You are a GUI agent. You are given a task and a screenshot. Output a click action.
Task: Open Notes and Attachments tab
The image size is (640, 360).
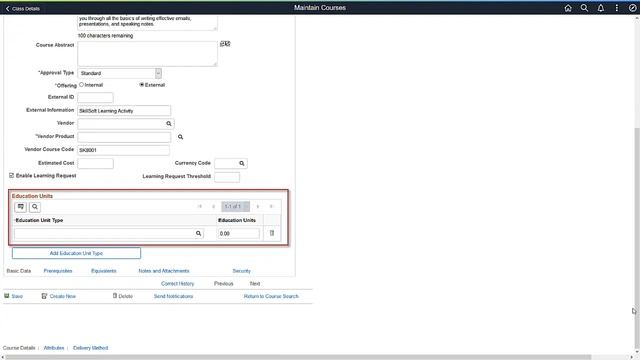164,271
